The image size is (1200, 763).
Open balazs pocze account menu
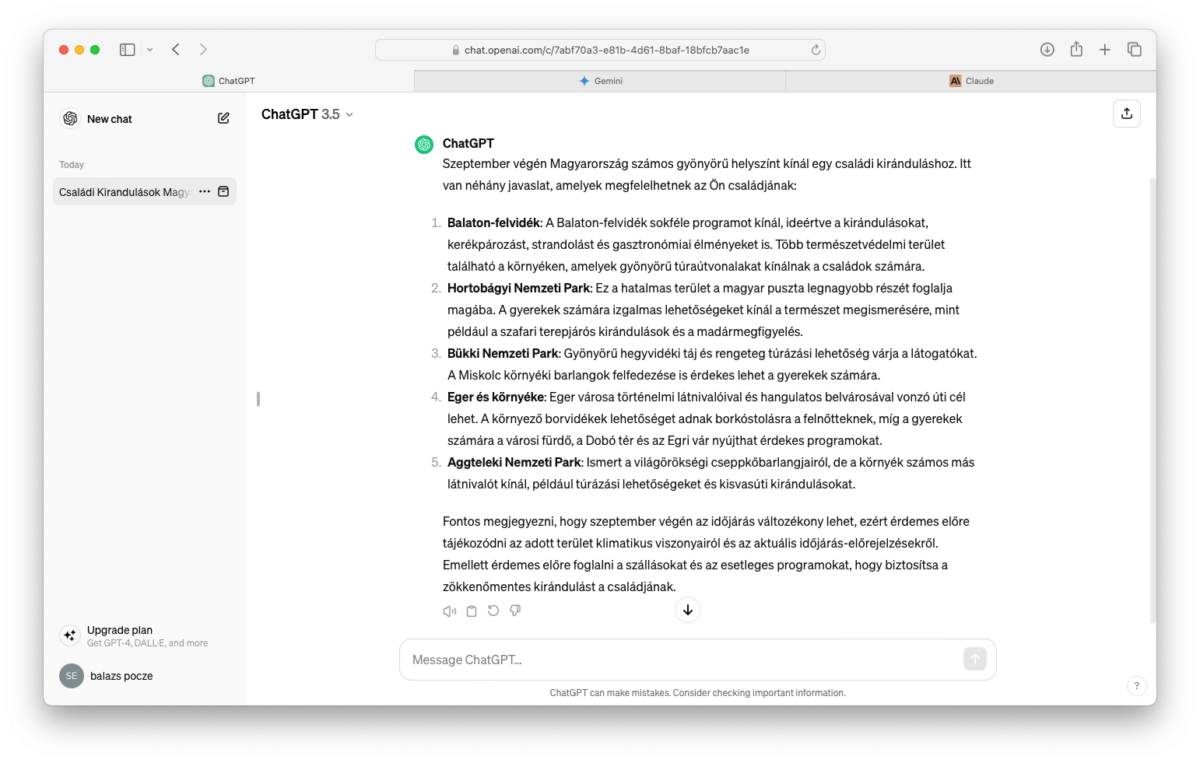click(x=120, y=676)
